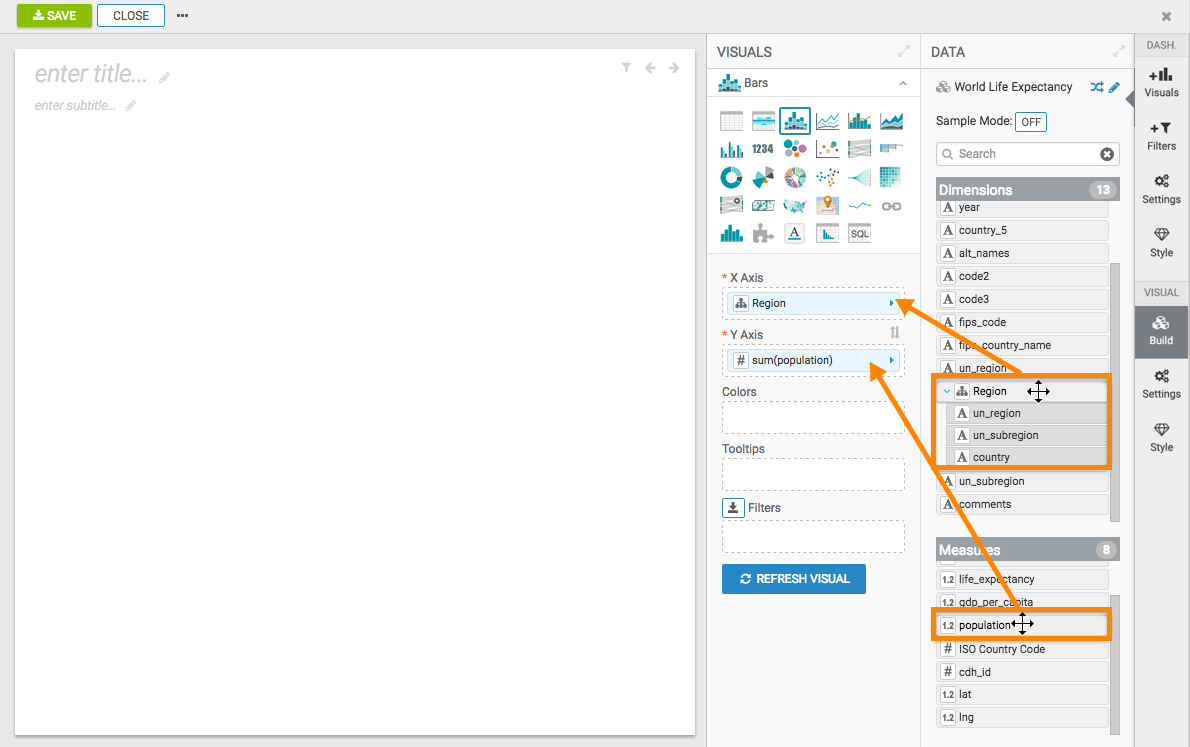Image resolution: width=1190 pixels, height=747 pixels.
Task: Open the sum(population) field options arrow
Action: pyautogui.click(x=891, y=360)
